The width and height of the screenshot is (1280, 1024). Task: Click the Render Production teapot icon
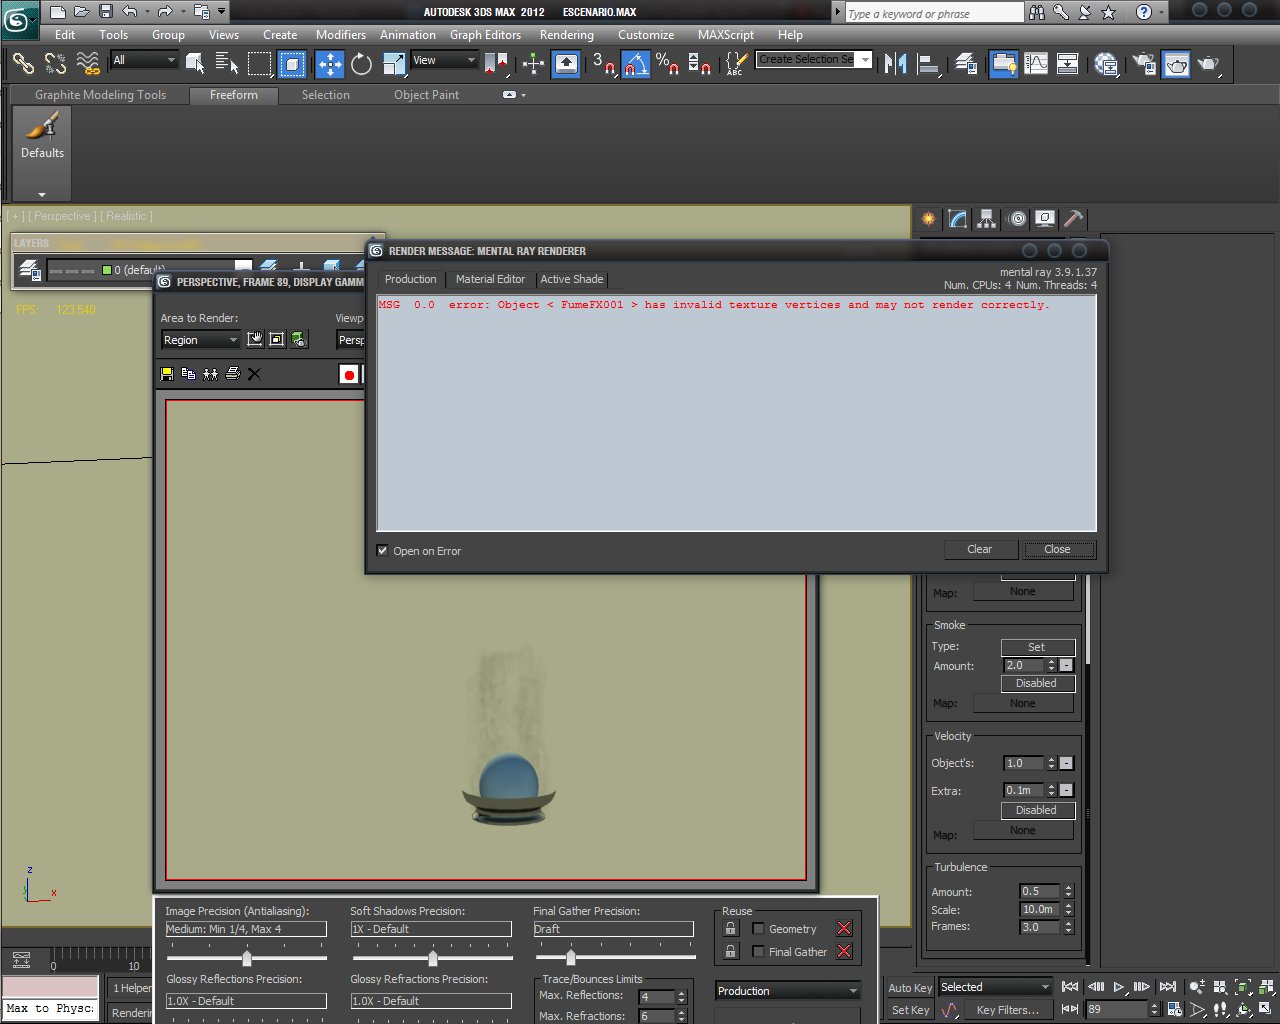point(1209,64)
